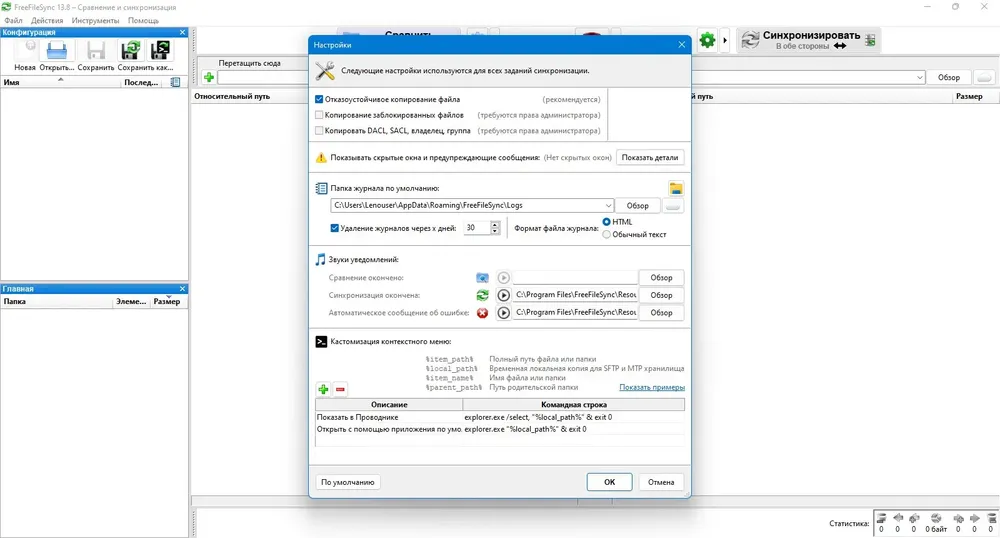This screenshot has width=1000, height=538.
Task: Click the По умолчанию button
Action: (x=348, y=483)
